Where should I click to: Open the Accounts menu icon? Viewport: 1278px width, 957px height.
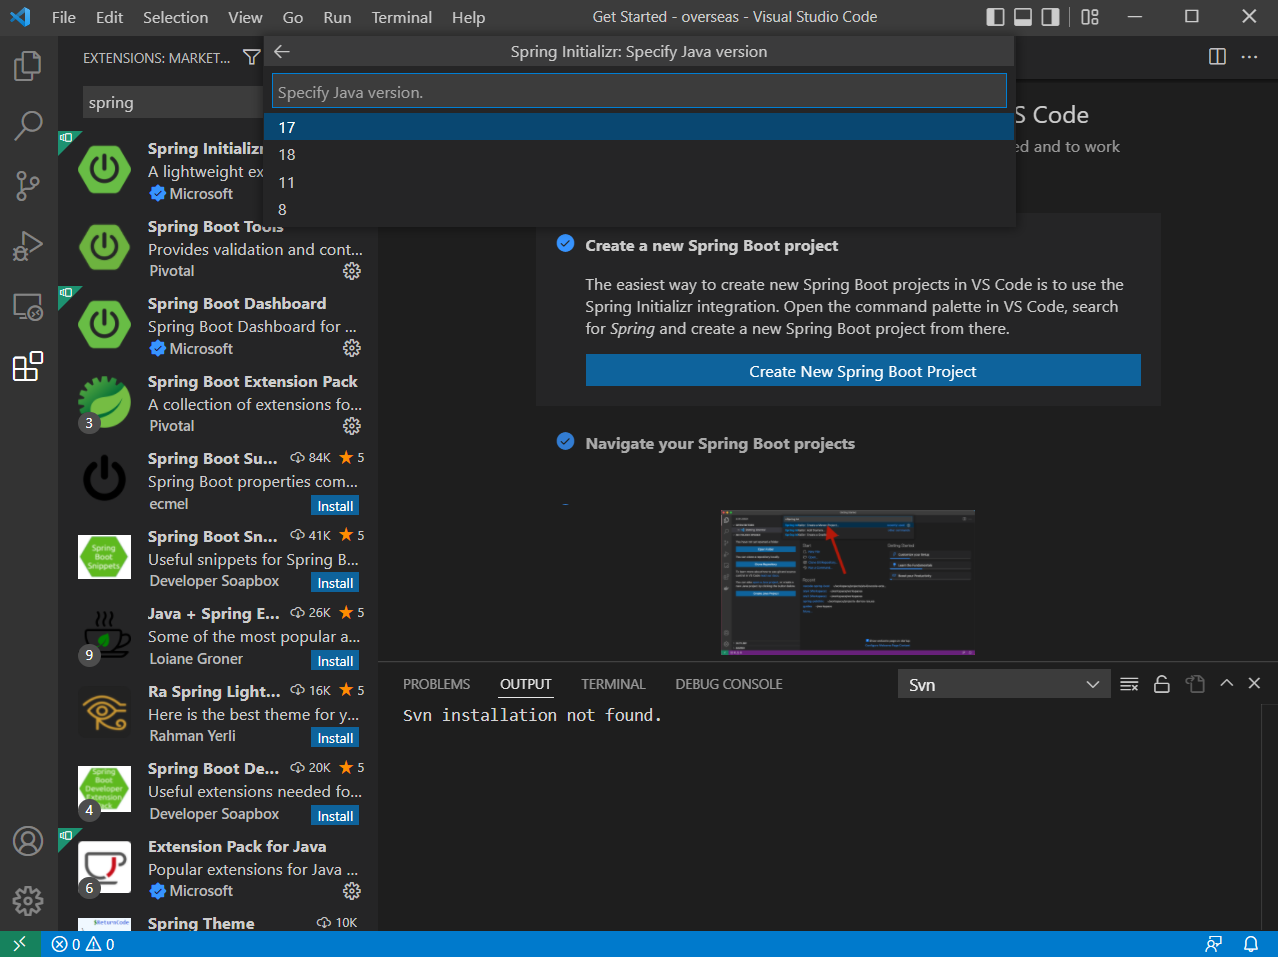pyautogui.click(x=28, y=841)
